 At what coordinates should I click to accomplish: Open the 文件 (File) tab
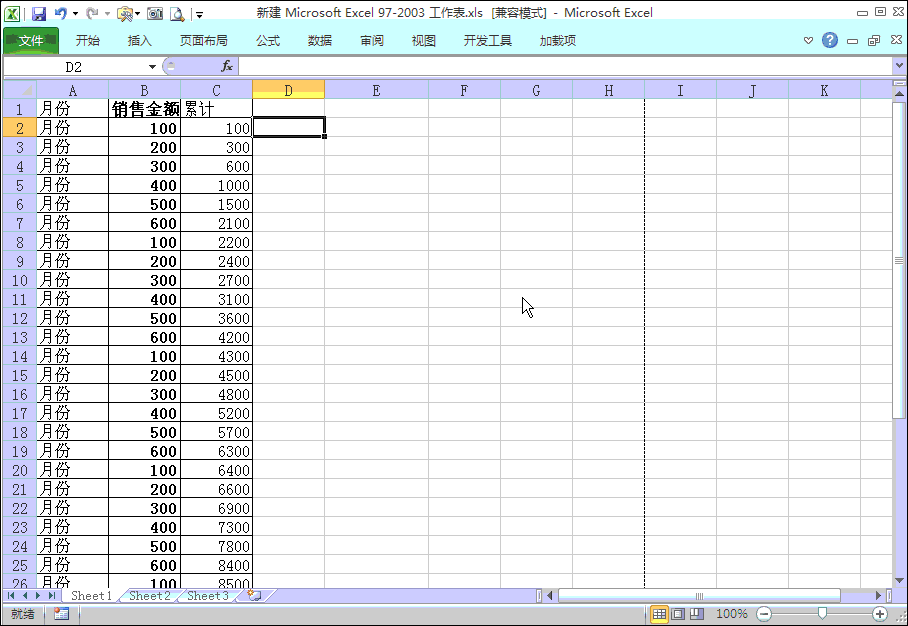tap(31, 41)
